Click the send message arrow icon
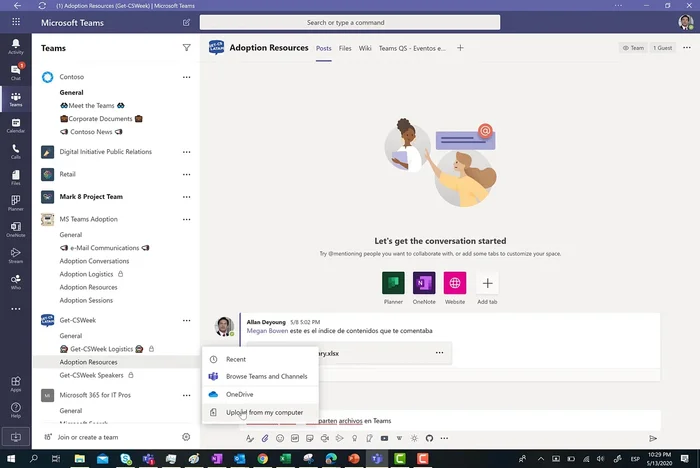This screenshot has width=700, height=468. pyautogui.click(x=653, y=438)
